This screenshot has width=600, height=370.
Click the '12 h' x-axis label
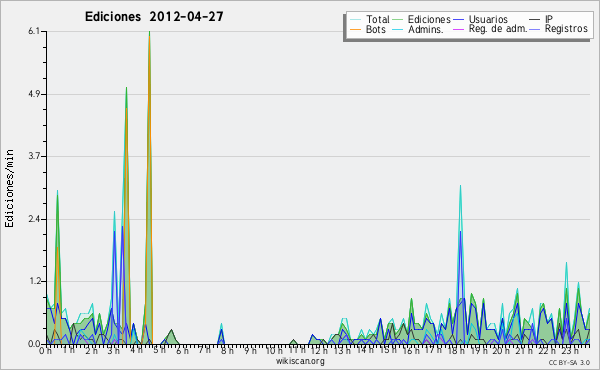319,351
